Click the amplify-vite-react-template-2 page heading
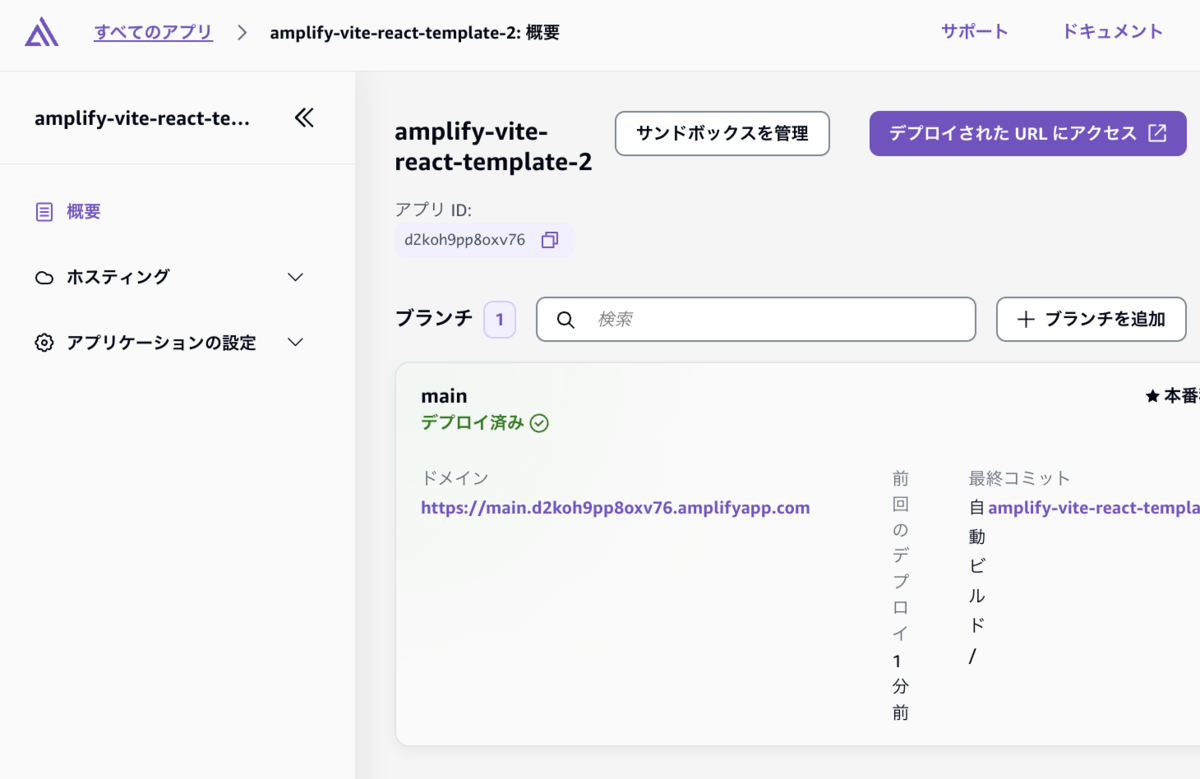The height and width of the screenshot is (779, 1200). coord(494,146)
